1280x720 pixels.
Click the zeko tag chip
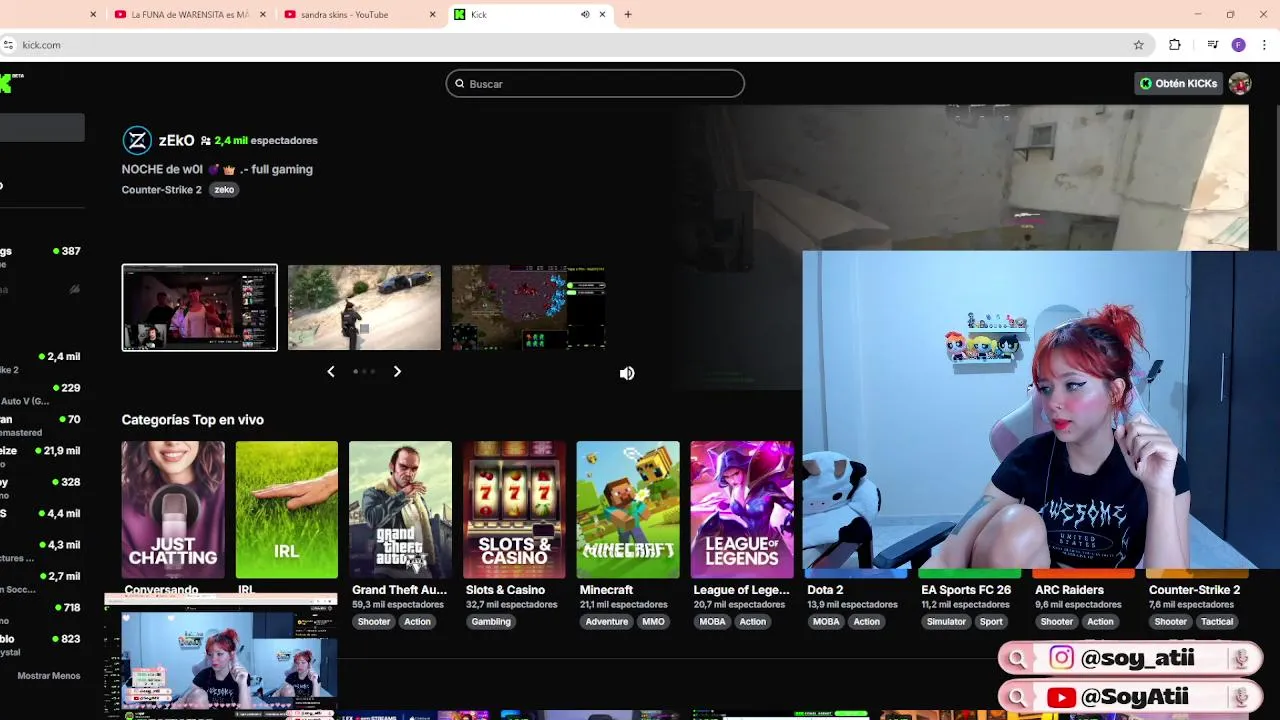224,190
